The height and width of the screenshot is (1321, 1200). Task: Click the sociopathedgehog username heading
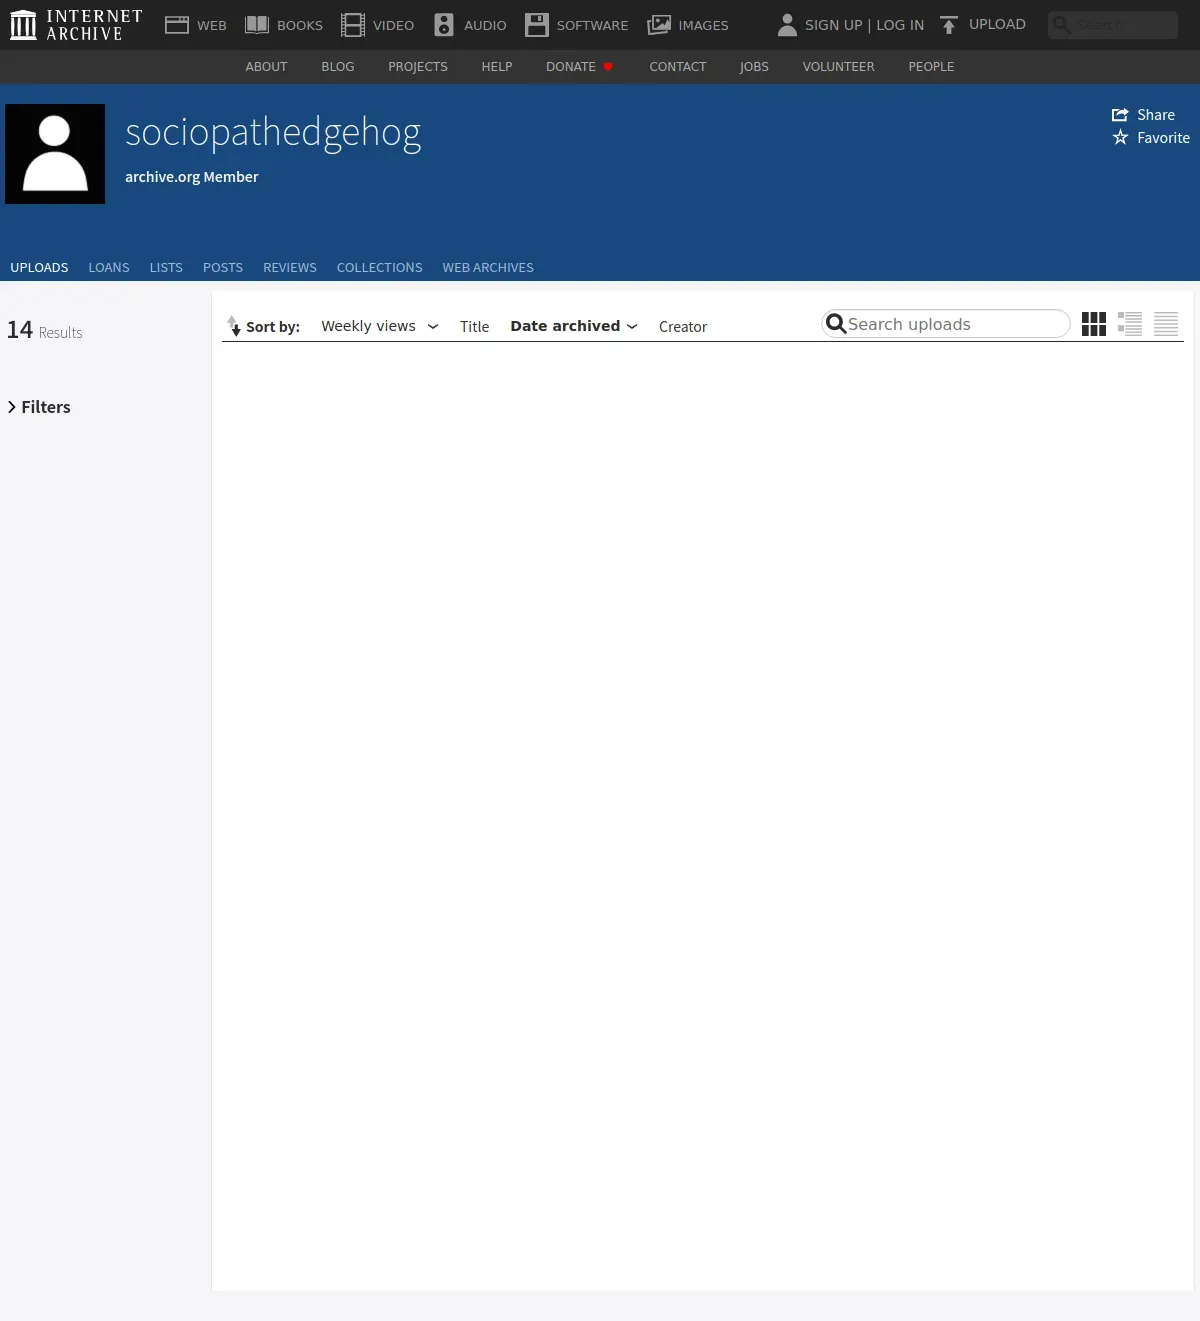(x=273, y=133)
